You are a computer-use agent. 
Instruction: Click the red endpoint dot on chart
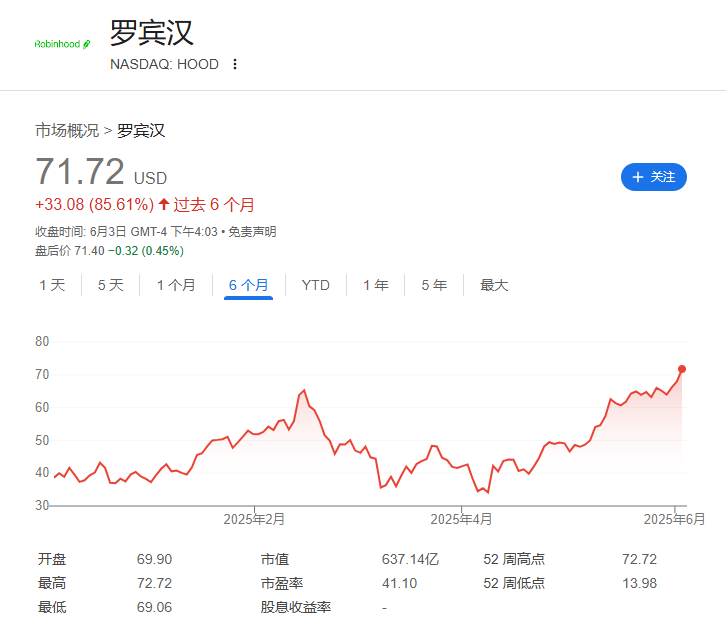point(682,369)
